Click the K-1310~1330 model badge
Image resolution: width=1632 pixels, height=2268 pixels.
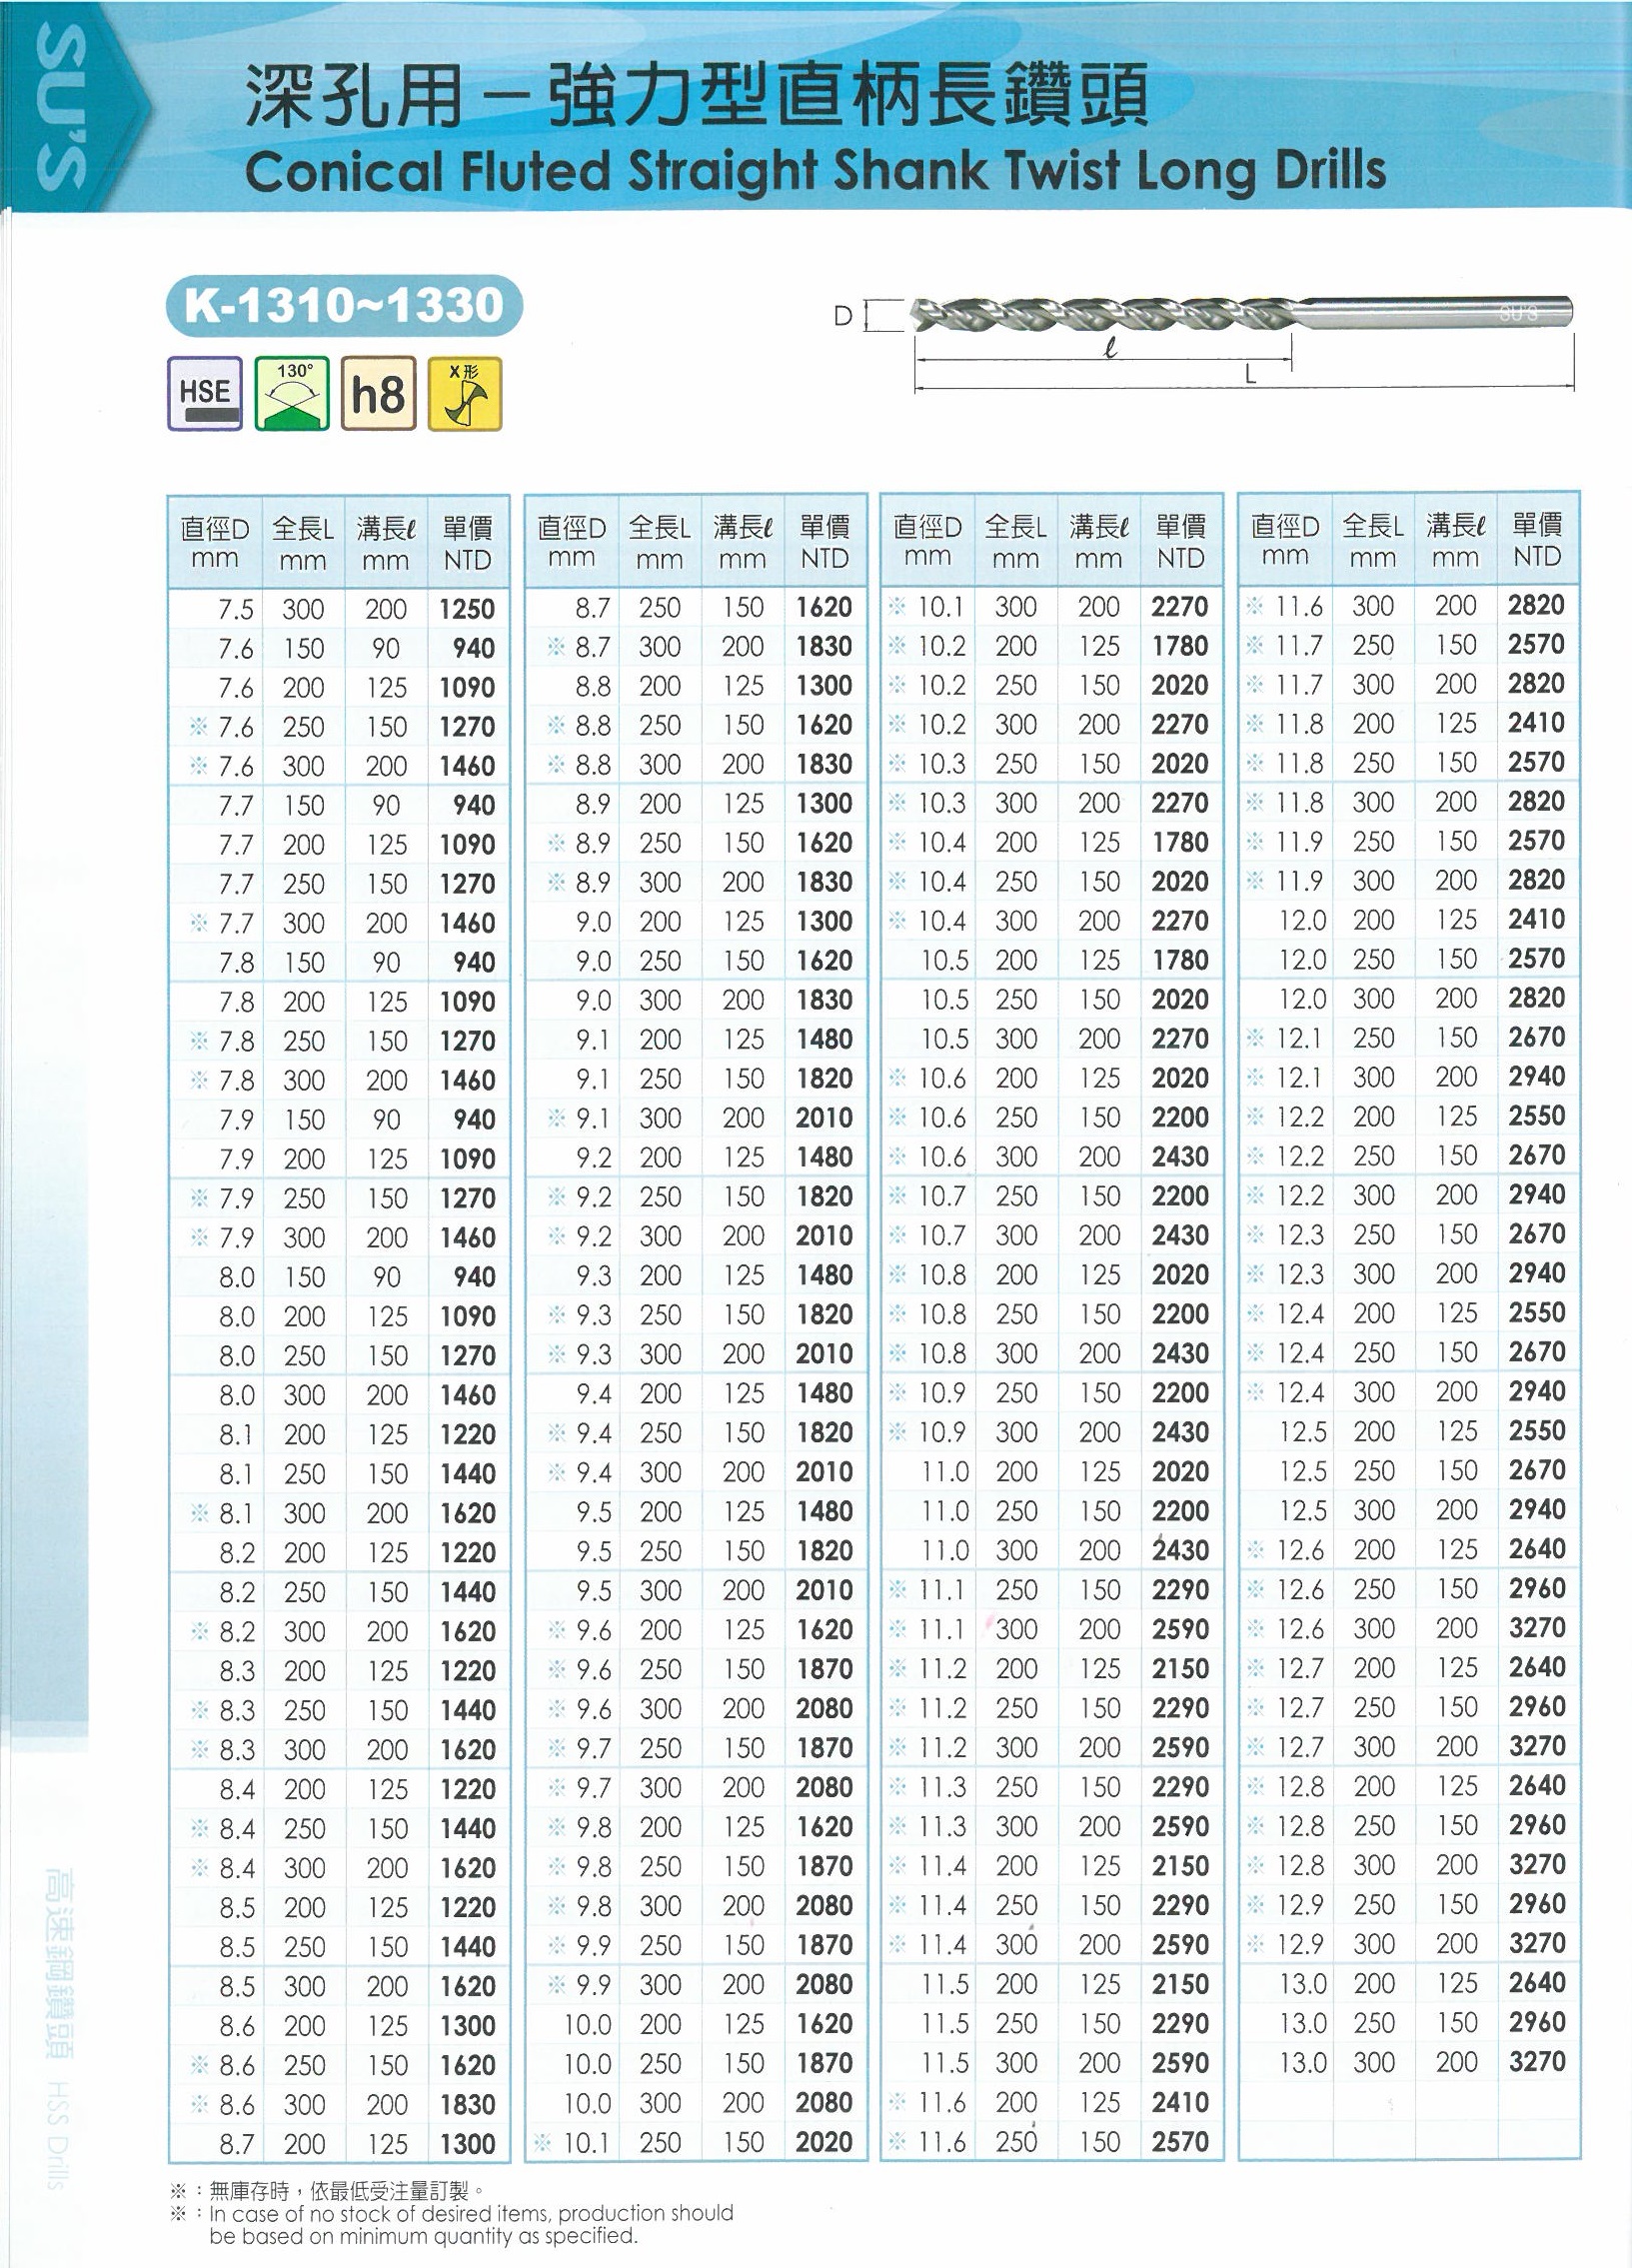(344, 305)
